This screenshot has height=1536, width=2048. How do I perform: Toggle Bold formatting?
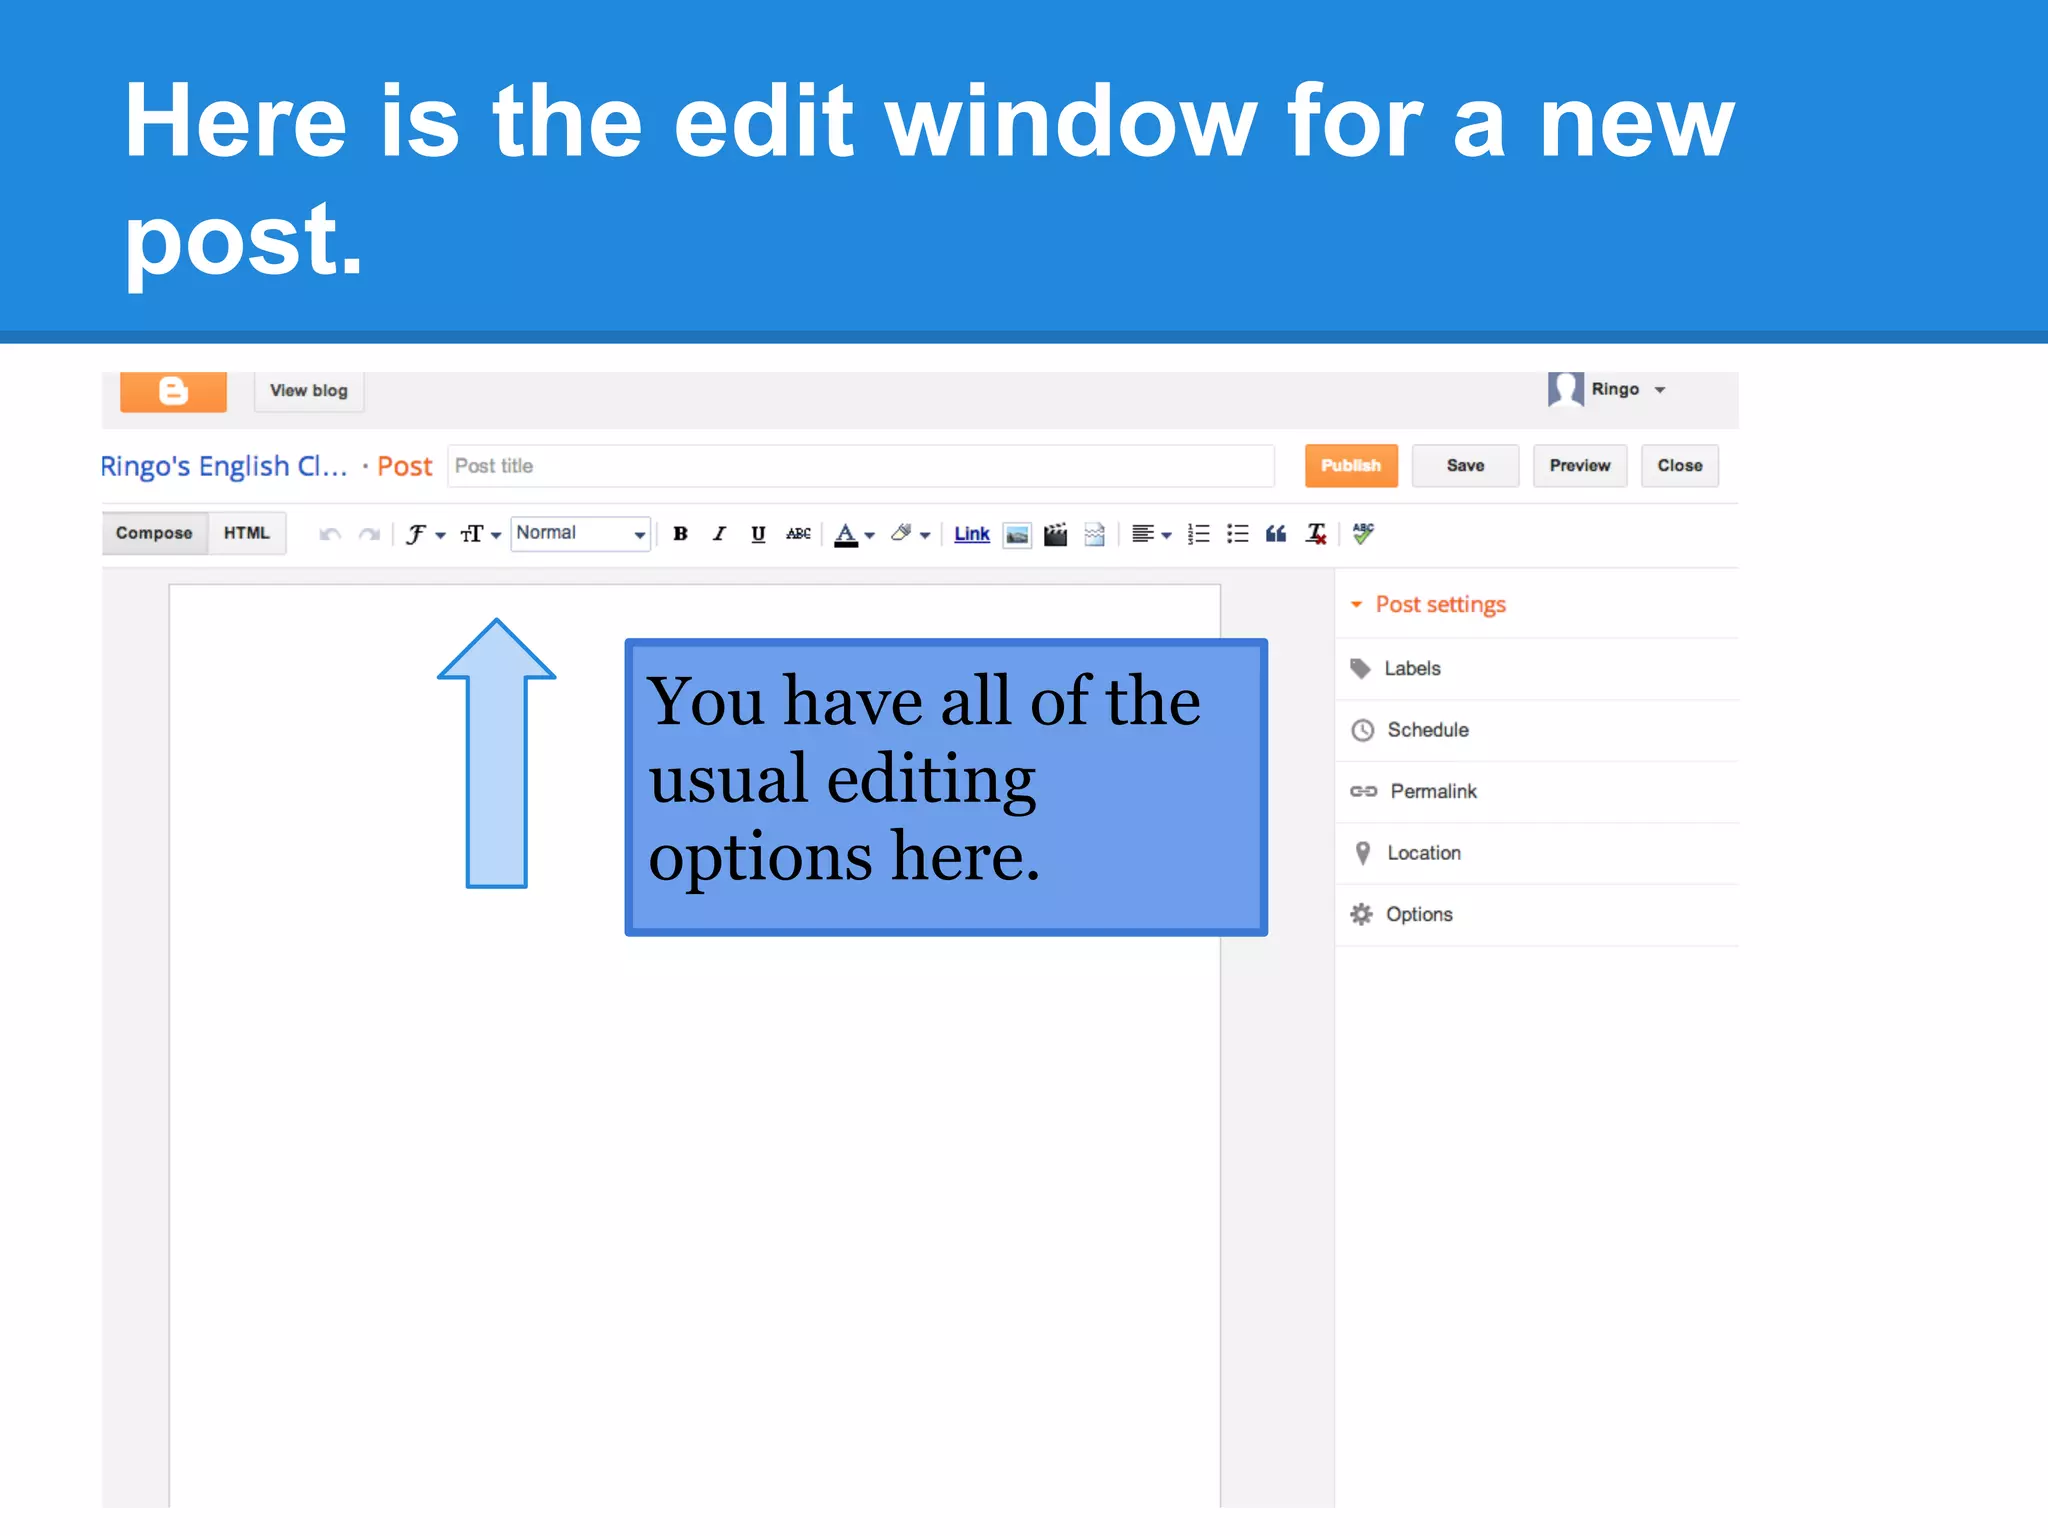click(x=680, y=533)
